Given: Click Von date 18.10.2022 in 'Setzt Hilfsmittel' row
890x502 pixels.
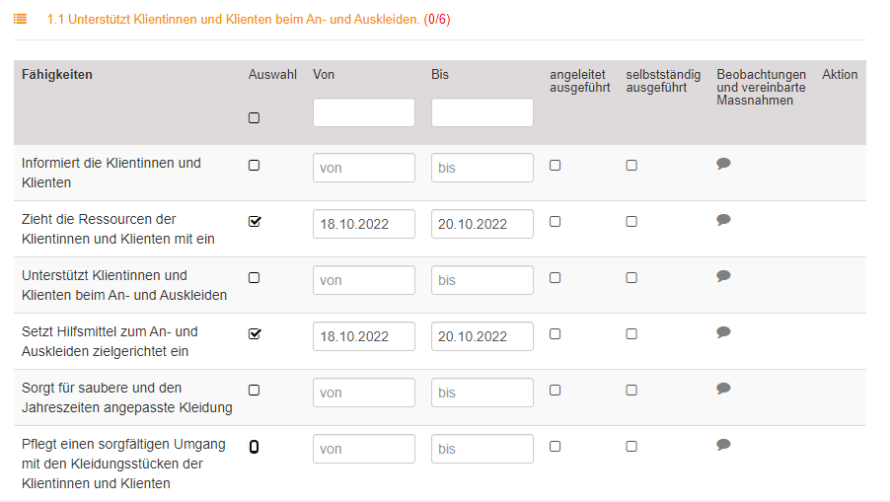Looking at the screenshot, I should pos(363,337).
